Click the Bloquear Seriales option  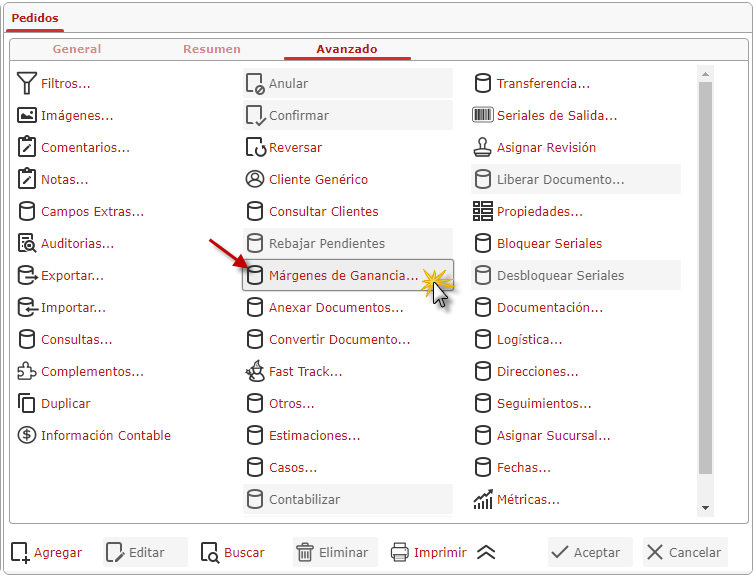576,243
